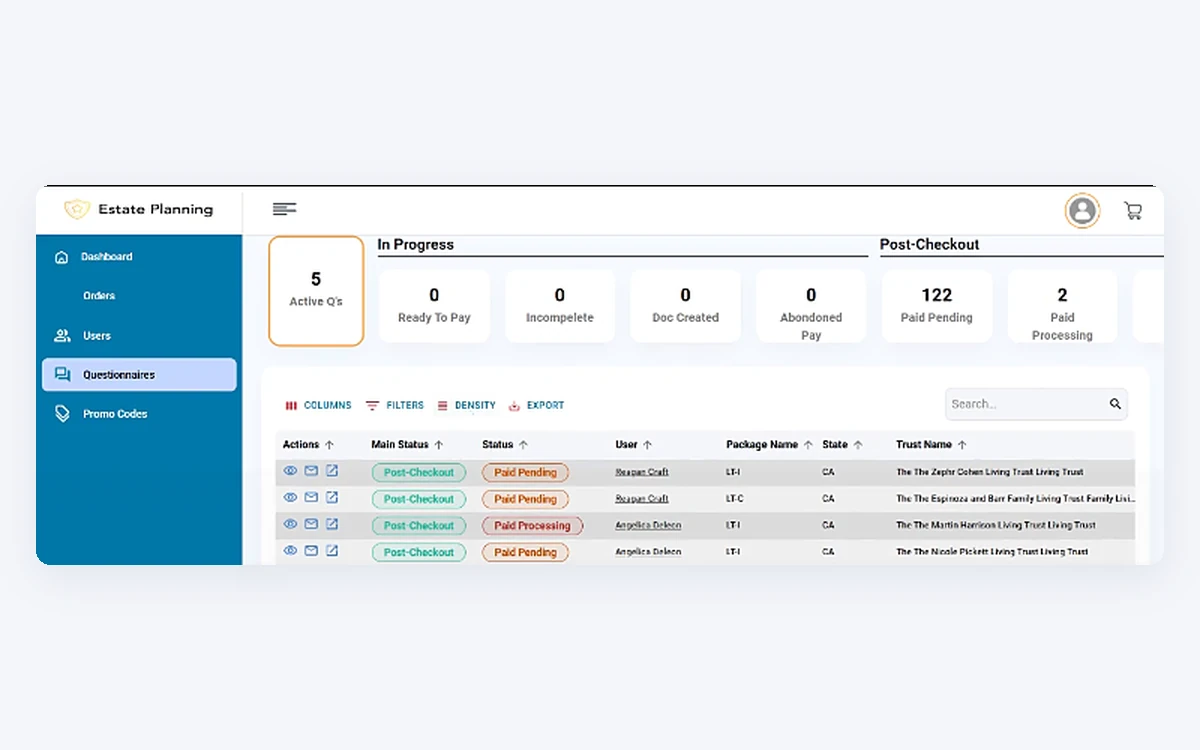Click the CA state cell in Martin Harrison row
Viewport: 1200px width, 750px height.
(x=828, y=525)
